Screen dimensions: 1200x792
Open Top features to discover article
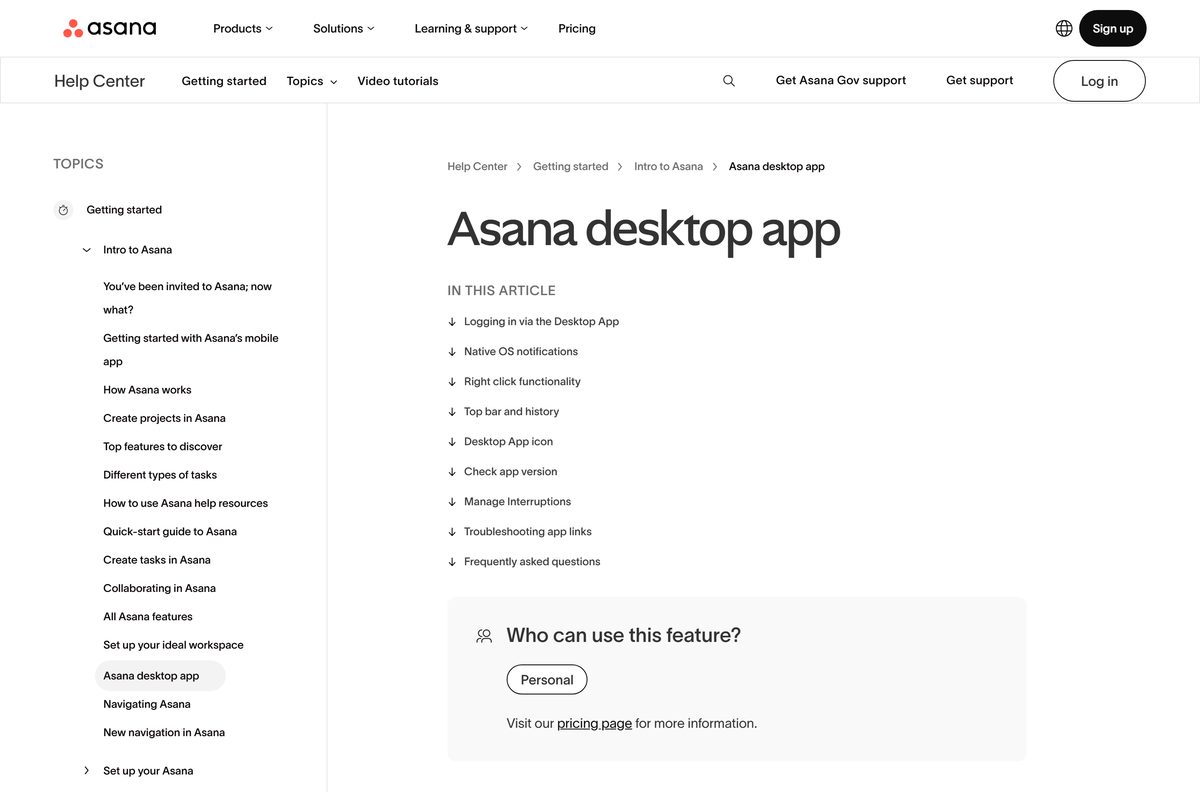coord(163,447)
